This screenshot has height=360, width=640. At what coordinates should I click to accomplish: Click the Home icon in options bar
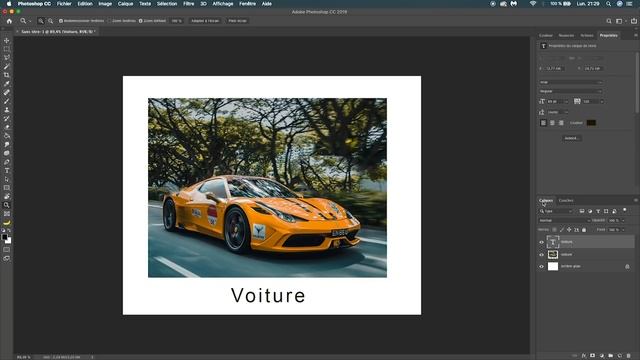point(9,21)
